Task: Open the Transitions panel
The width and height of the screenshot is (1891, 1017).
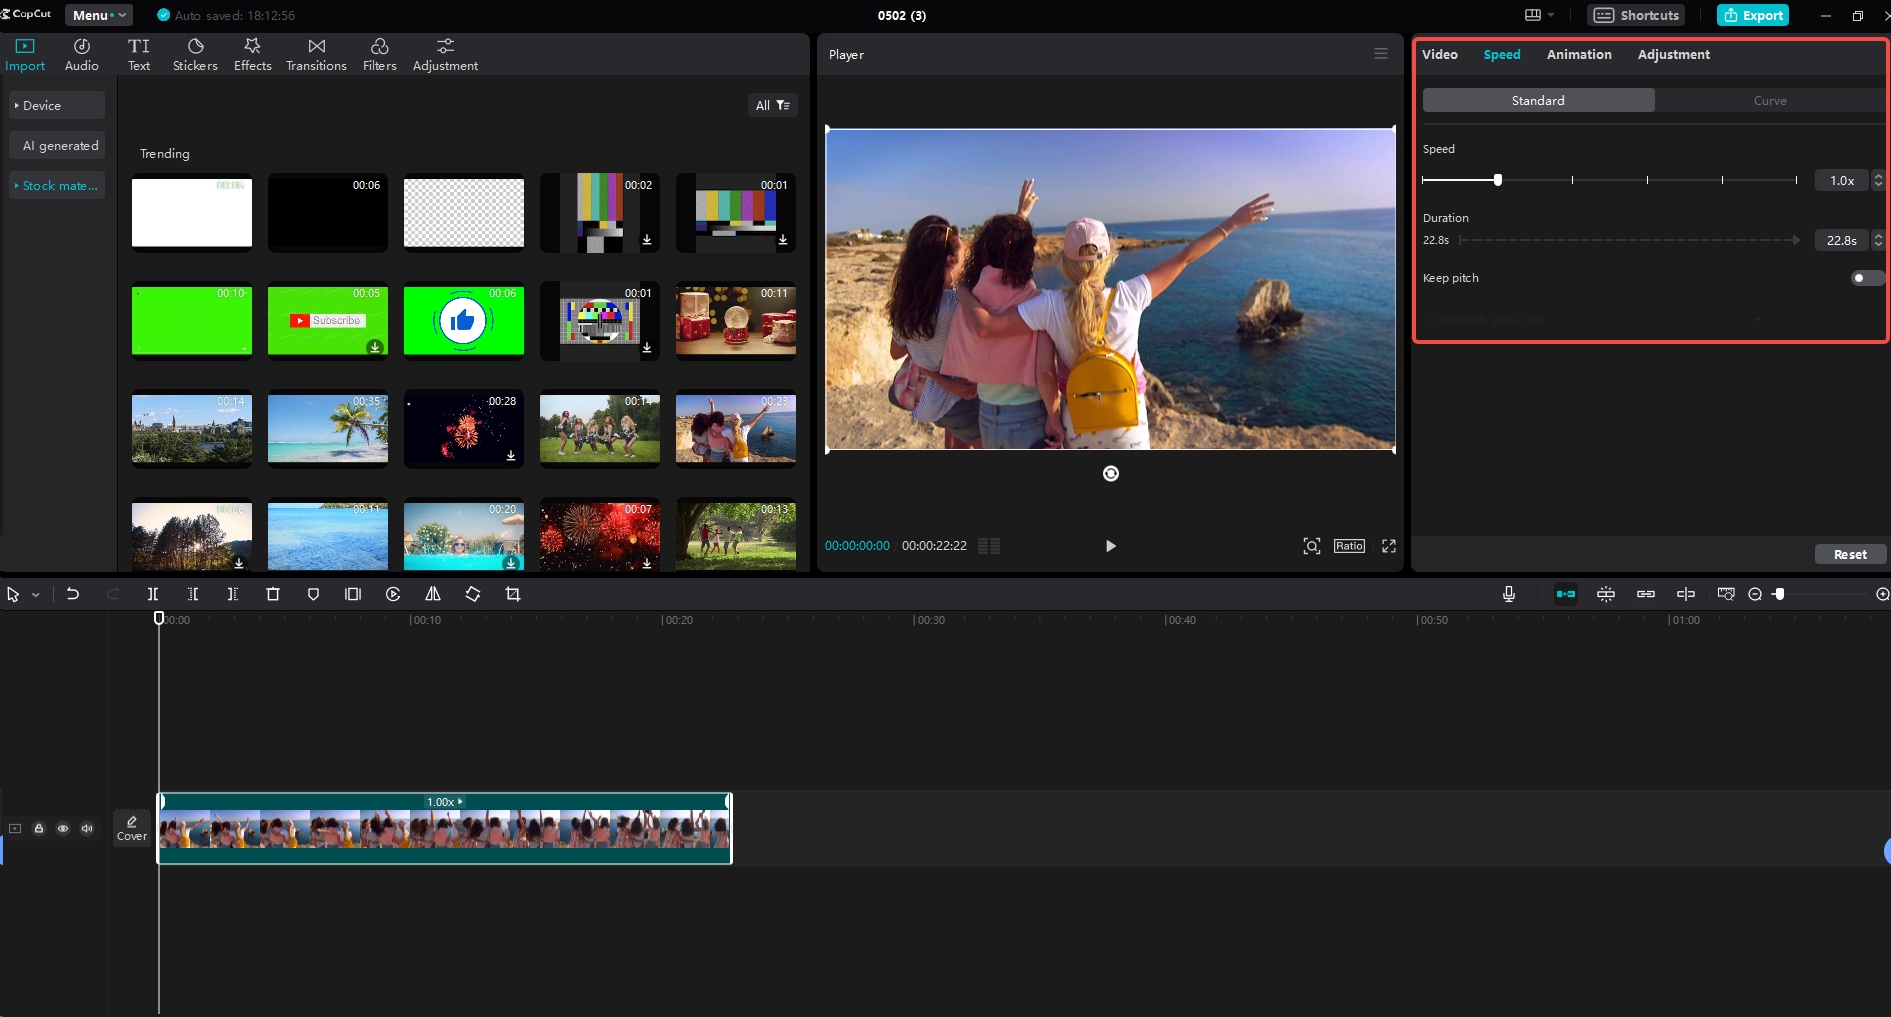Action: click(x=316, y=55)
